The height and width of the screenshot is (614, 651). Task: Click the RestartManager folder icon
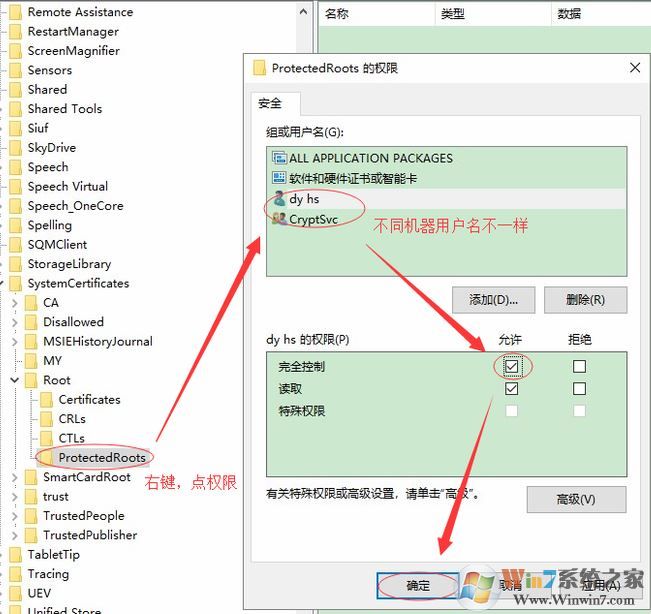(x=15, y=32)
